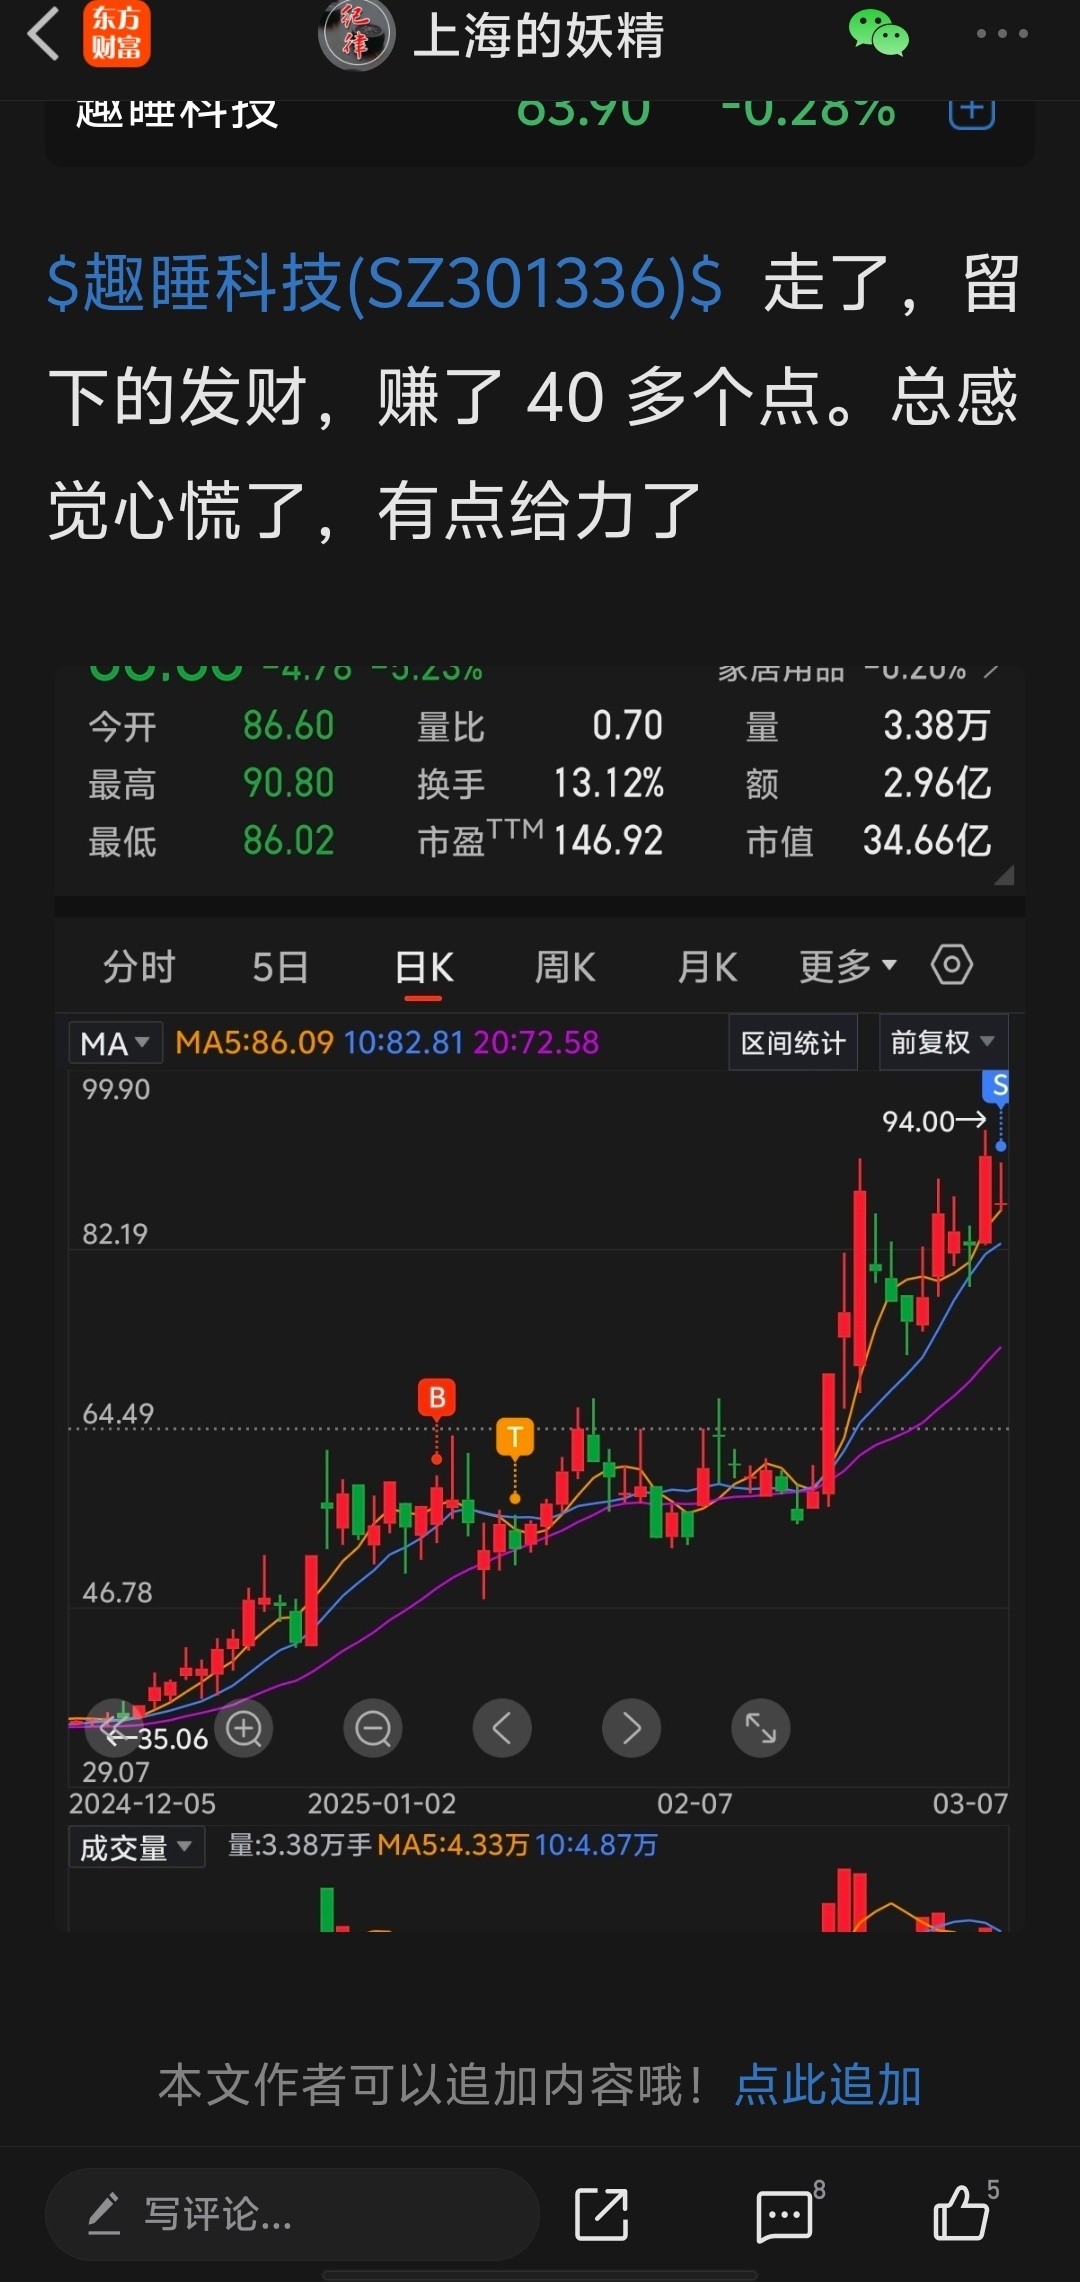Viewport: 1080px width, 2282px height.
Task: Select the 日K chart tab
Action: 424,968
